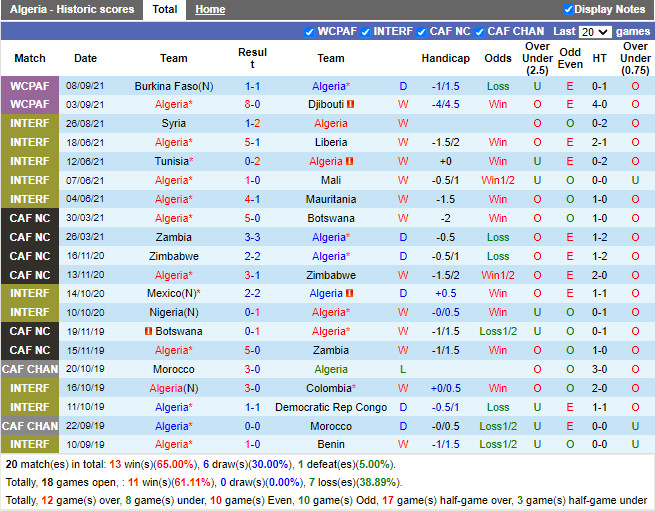
Task: Click red card icon next to Djibouti
Action: click(351, 105)
